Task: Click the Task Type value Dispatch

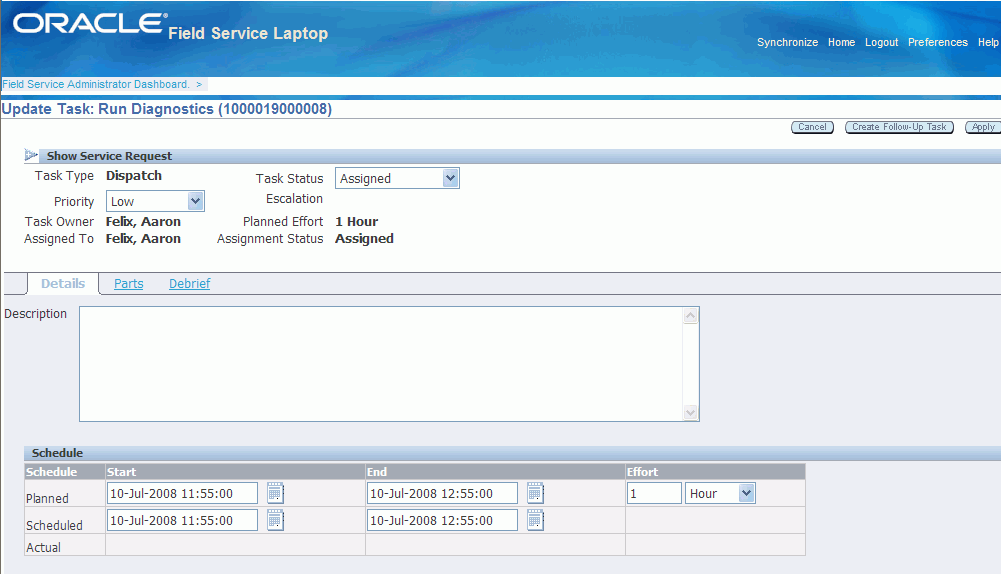Action: tap(133, 176)
